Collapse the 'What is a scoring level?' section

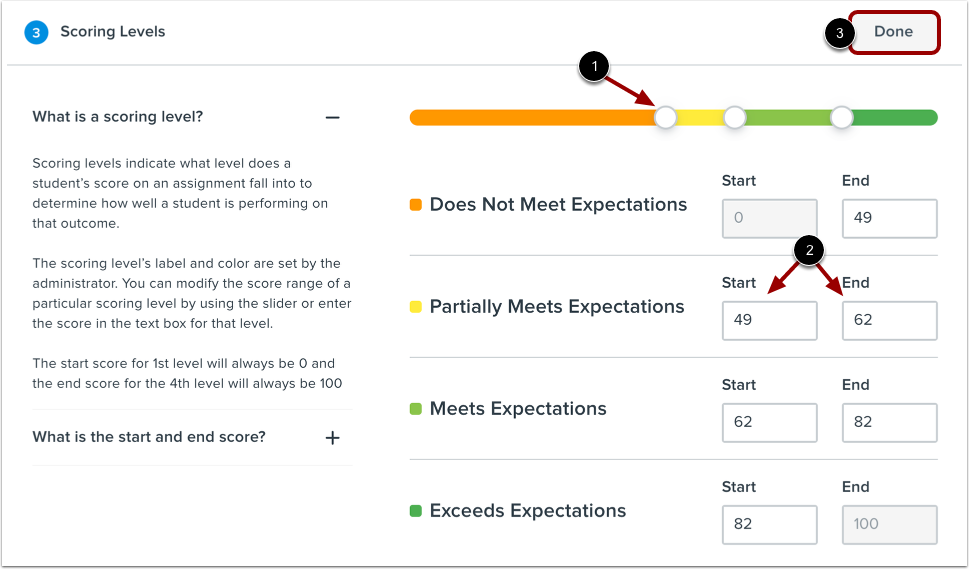pyautogui.click(x=333, y=117)
